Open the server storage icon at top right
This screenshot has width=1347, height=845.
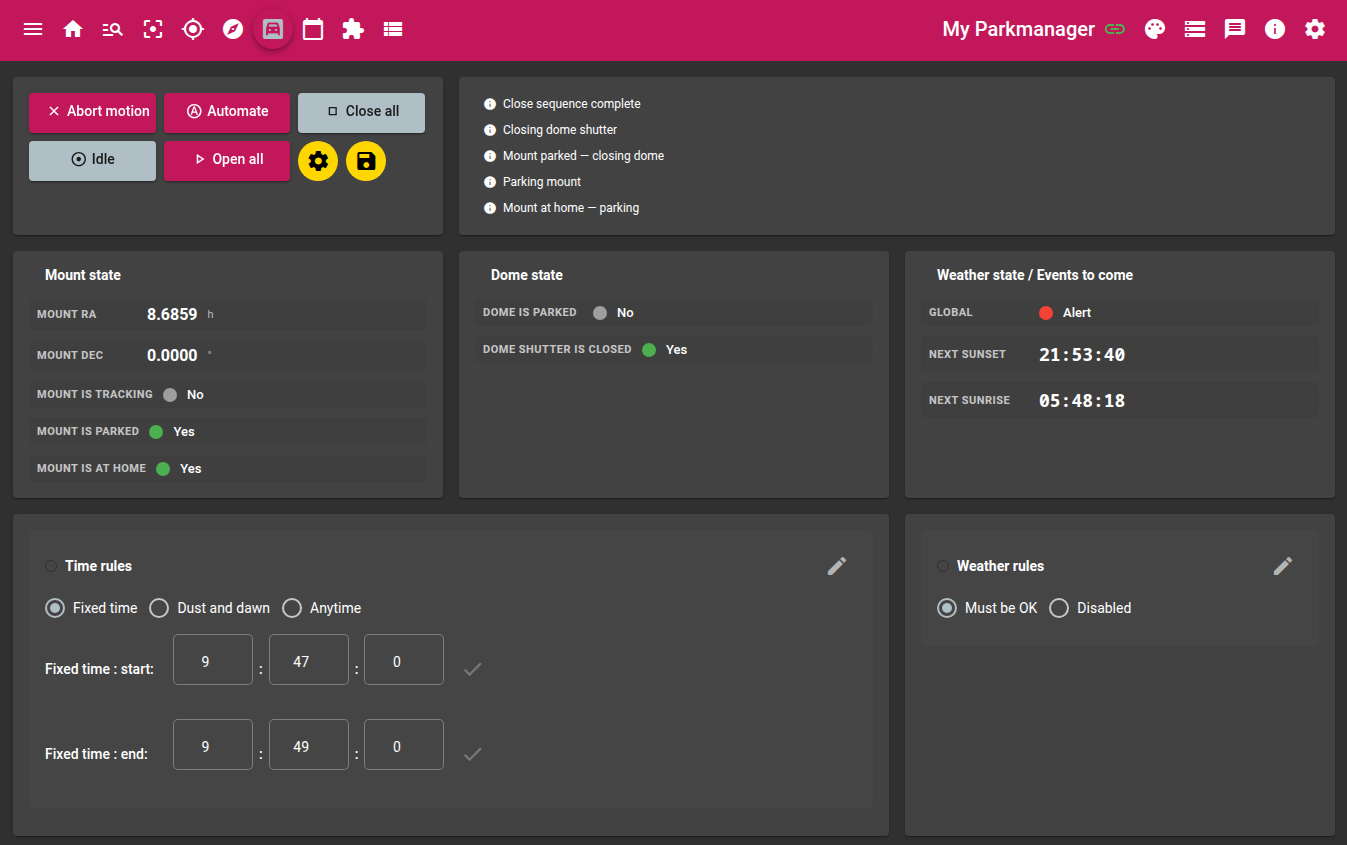[1195, 29]
